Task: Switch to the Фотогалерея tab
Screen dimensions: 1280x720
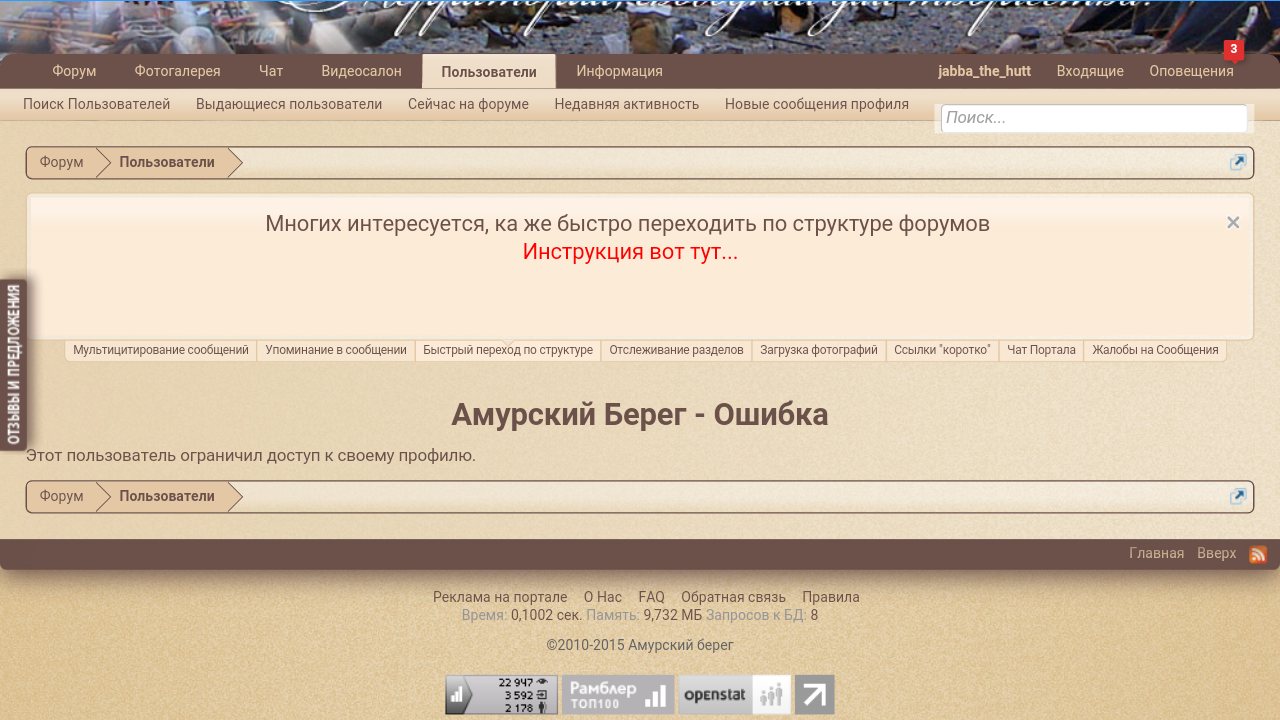Action: pos(178,71)
